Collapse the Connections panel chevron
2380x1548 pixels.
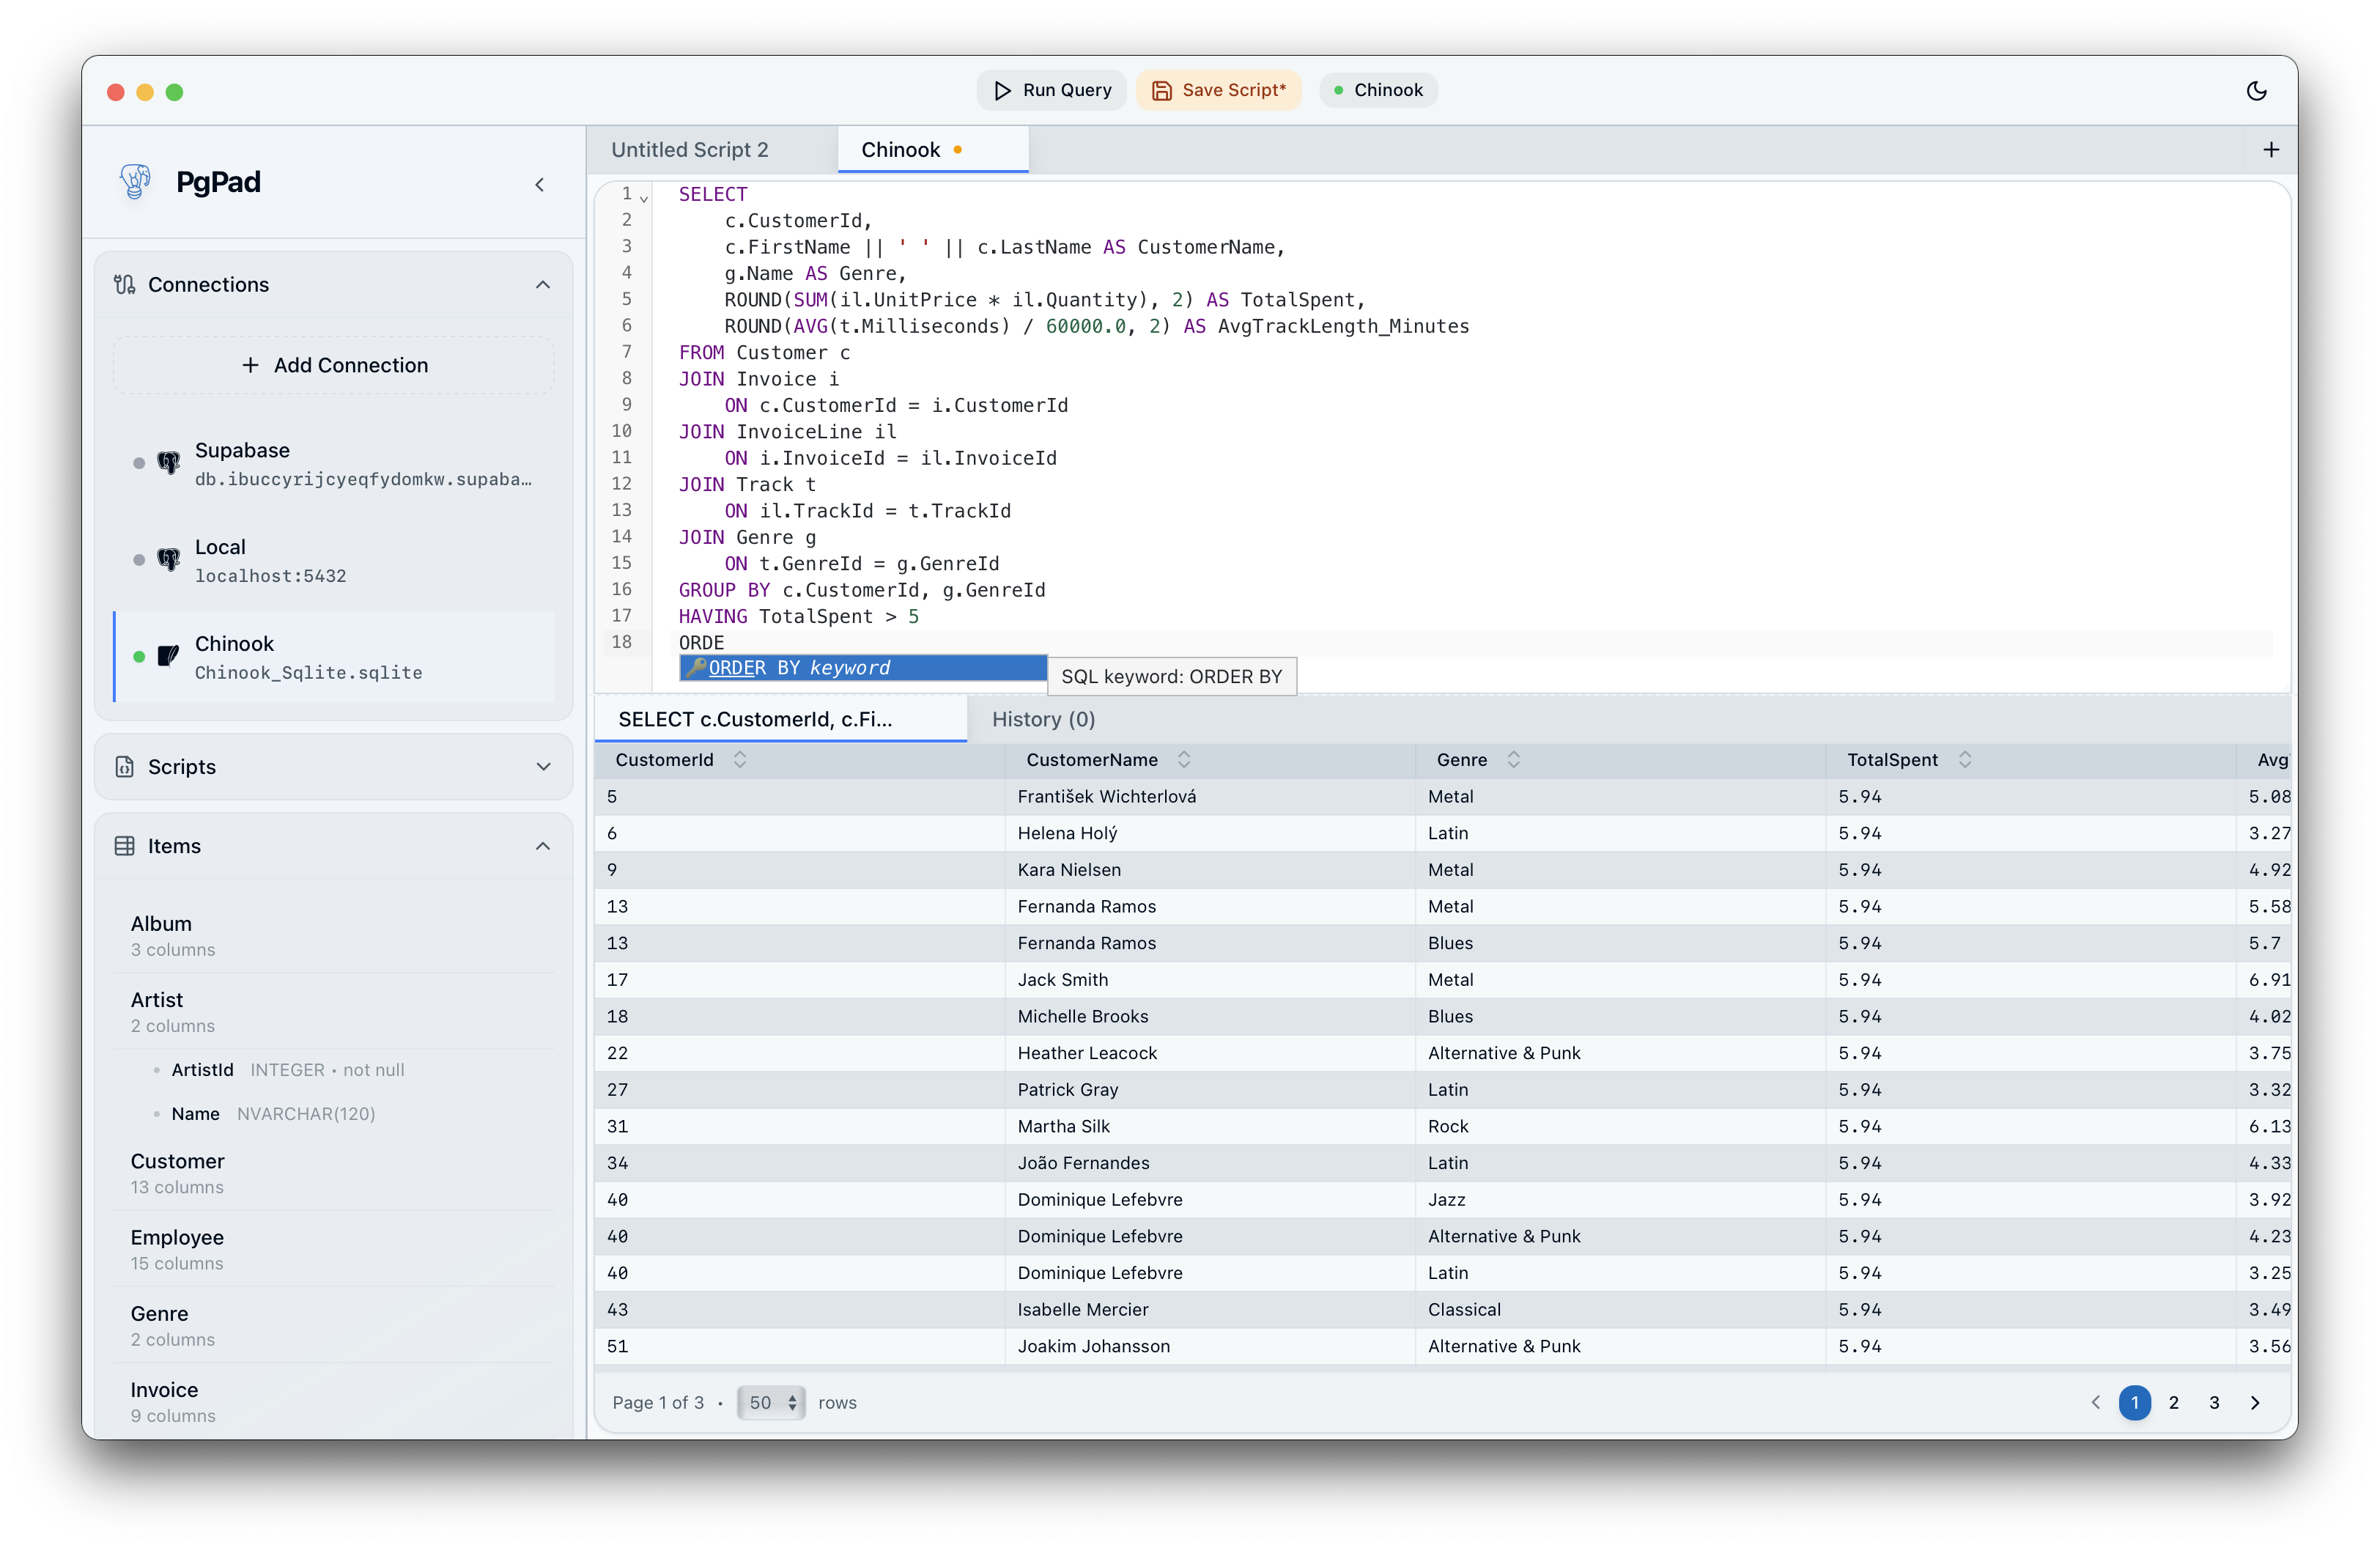click(x=543, y=285)
